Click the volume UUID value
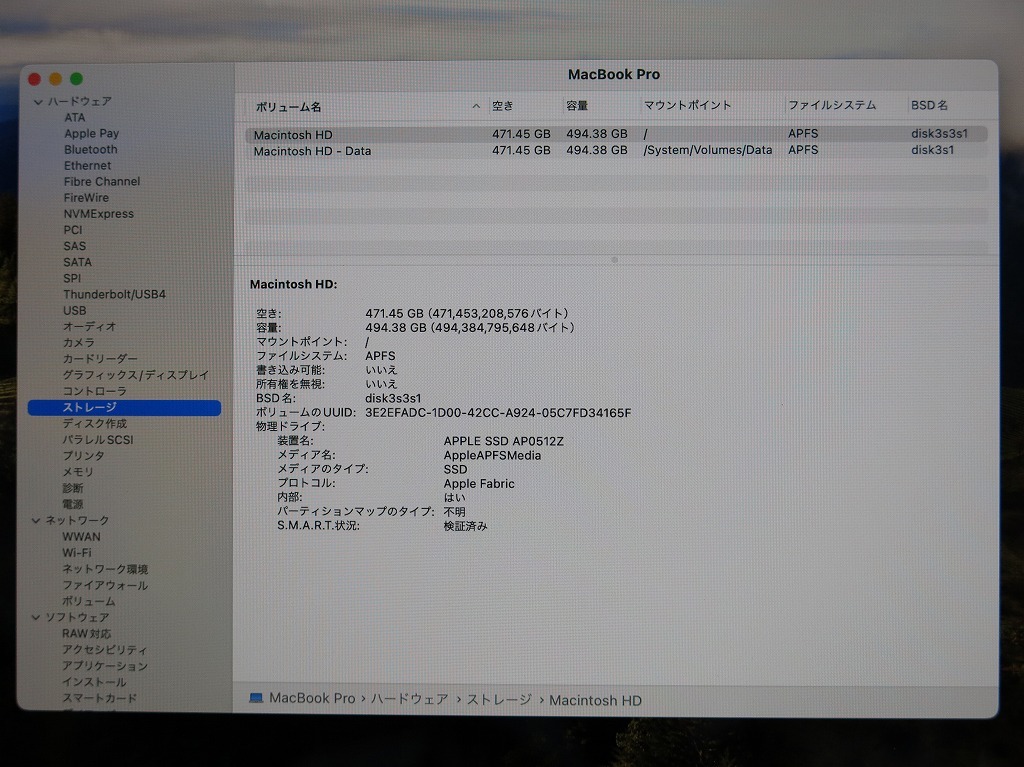This screenshot has width=1024, height=767. tap(498, 413)
